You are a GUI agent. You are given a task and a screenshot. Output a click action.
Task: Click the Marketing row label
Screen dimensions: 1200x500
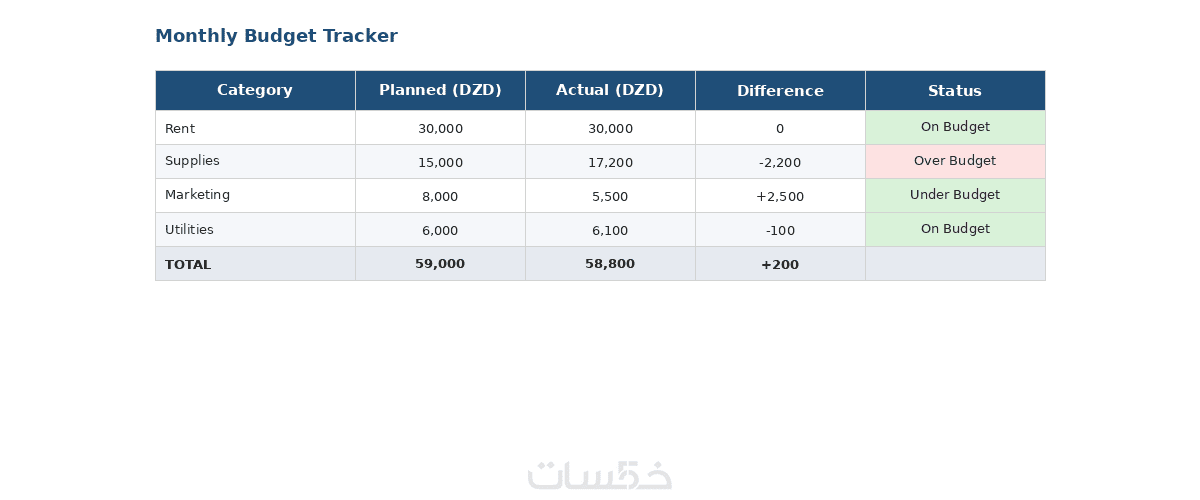(x=197, y=195)
